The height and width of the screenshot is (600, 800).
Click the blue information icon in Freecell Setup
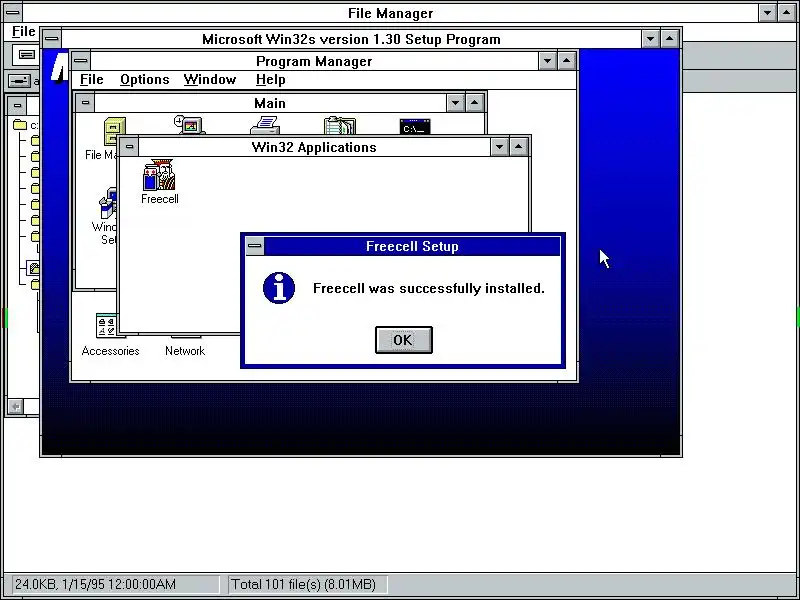[x=279, y=288]
